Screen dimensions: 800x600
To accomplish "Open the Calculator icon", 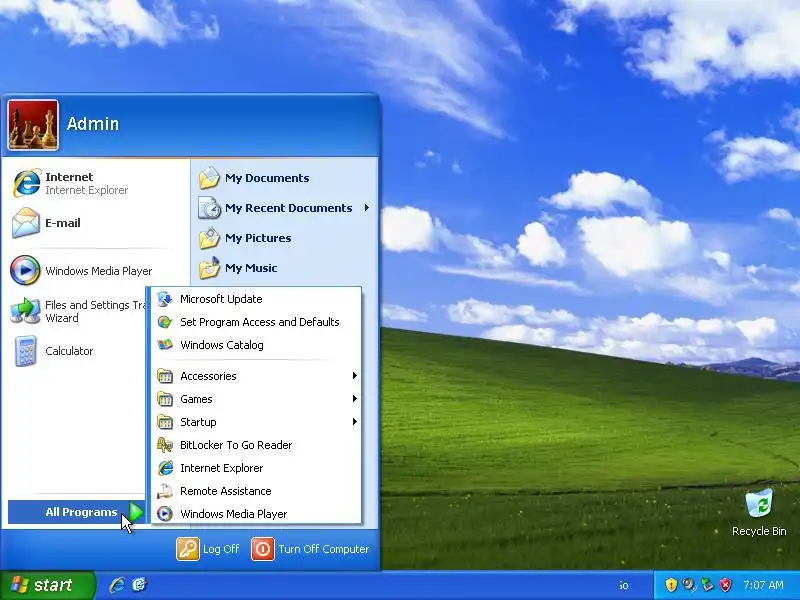I will pyautogui.click(x=26, y=351).
